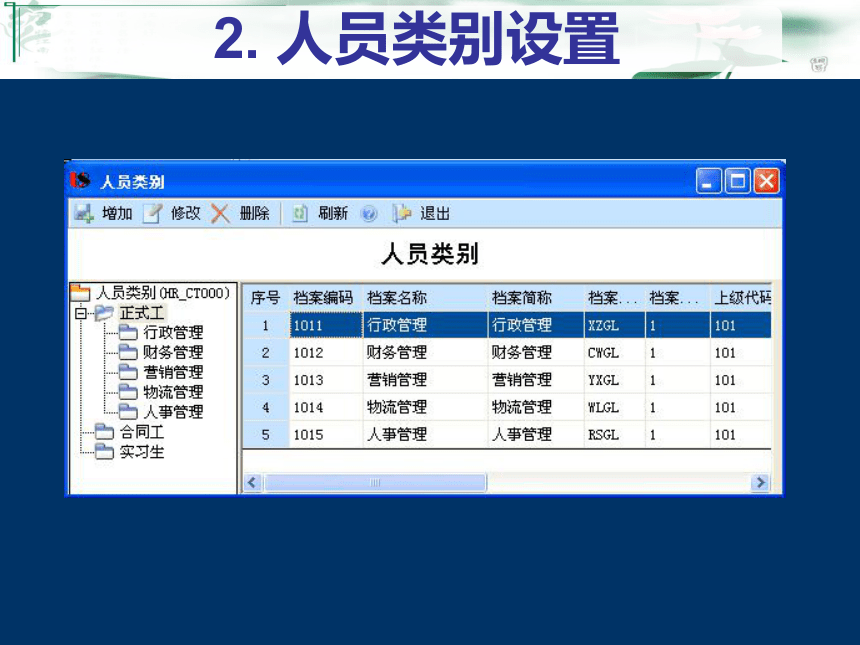Click the 退出 button label

(435, 213)
